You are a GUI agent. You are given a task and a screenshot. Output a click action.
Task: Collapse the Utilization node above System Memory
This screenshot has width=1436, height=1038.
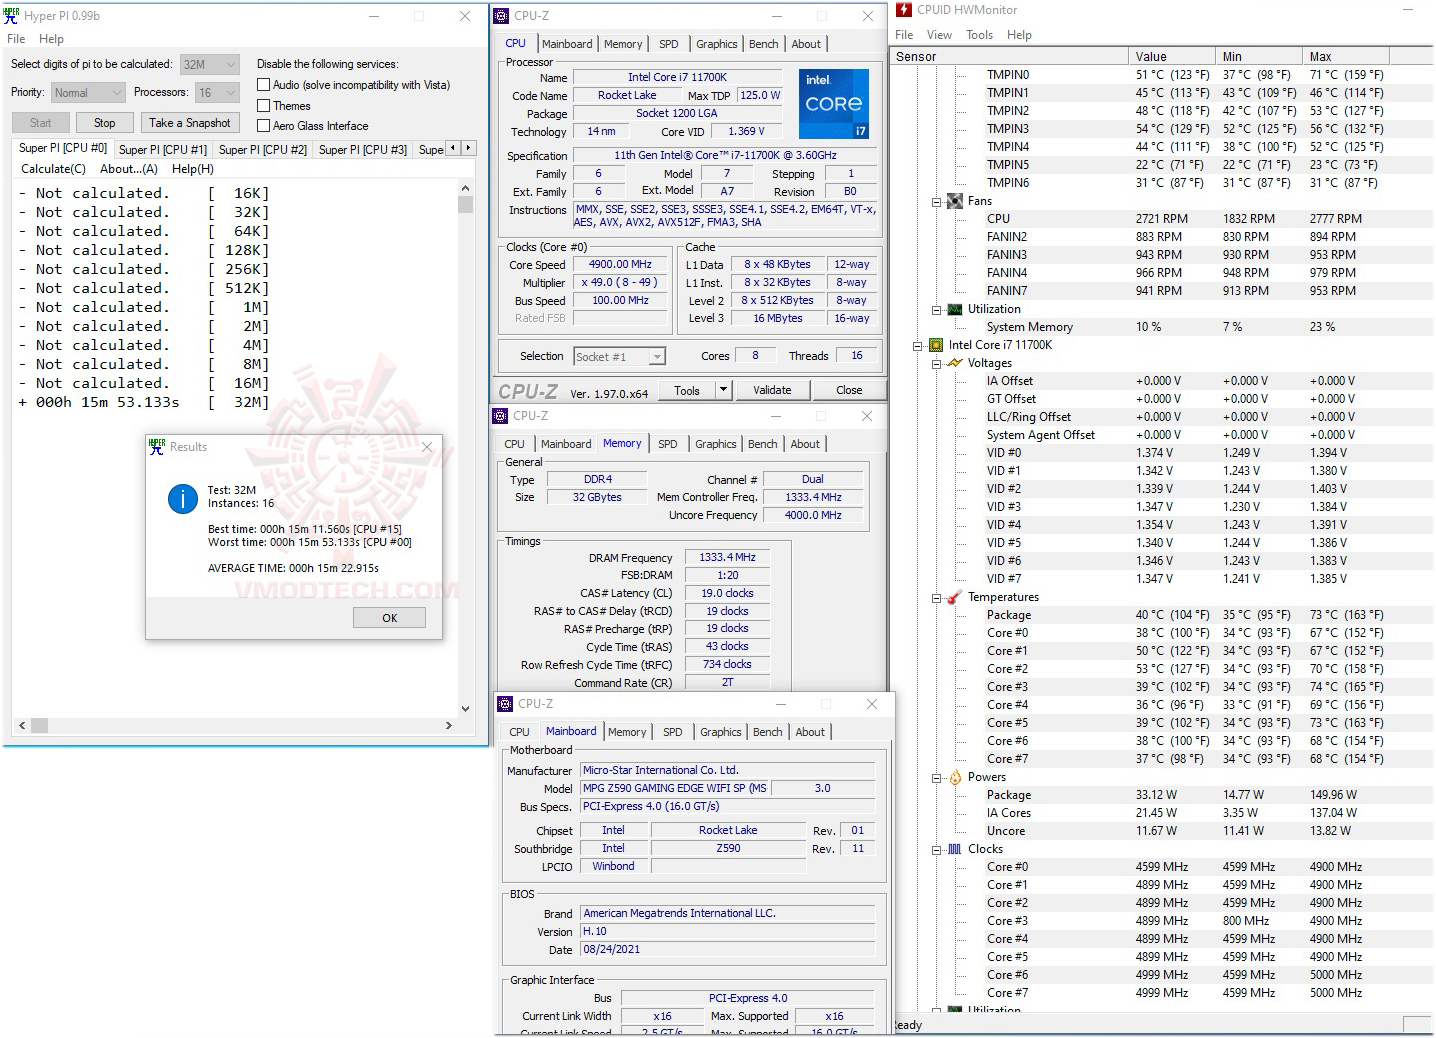pos(937,309)
